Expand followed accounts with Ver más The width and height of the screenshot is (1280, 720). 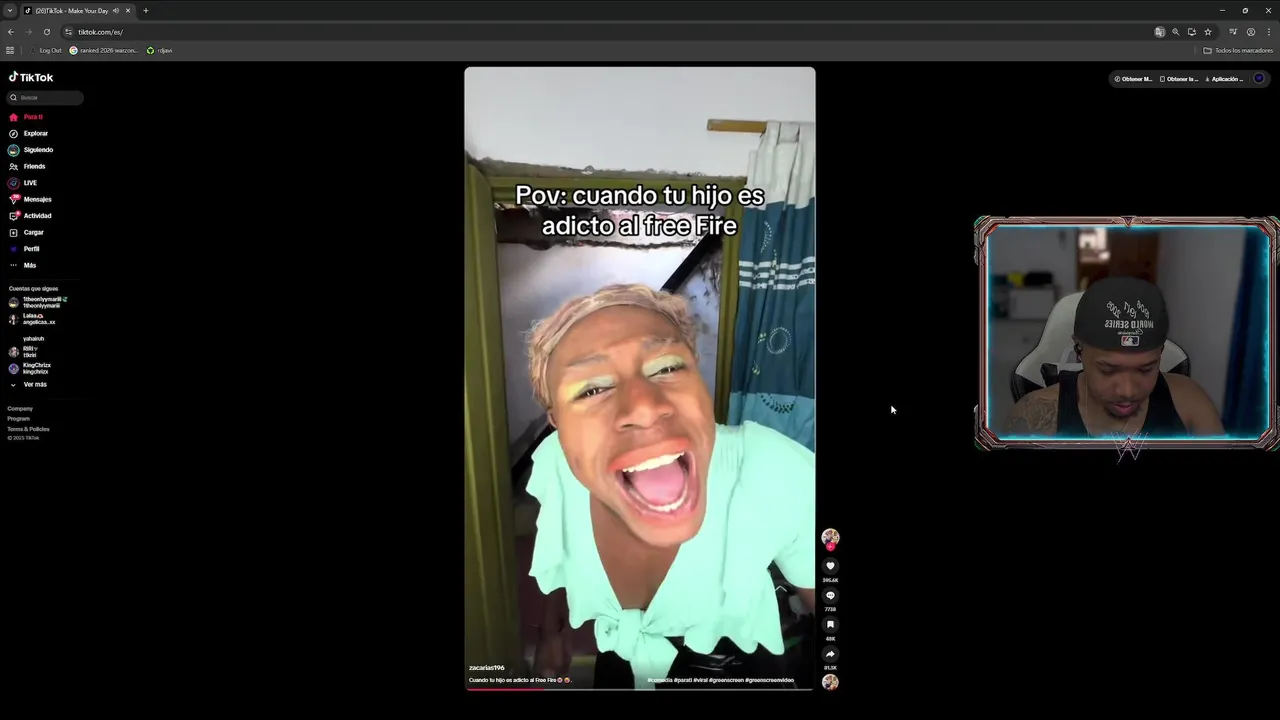(29, 384)
